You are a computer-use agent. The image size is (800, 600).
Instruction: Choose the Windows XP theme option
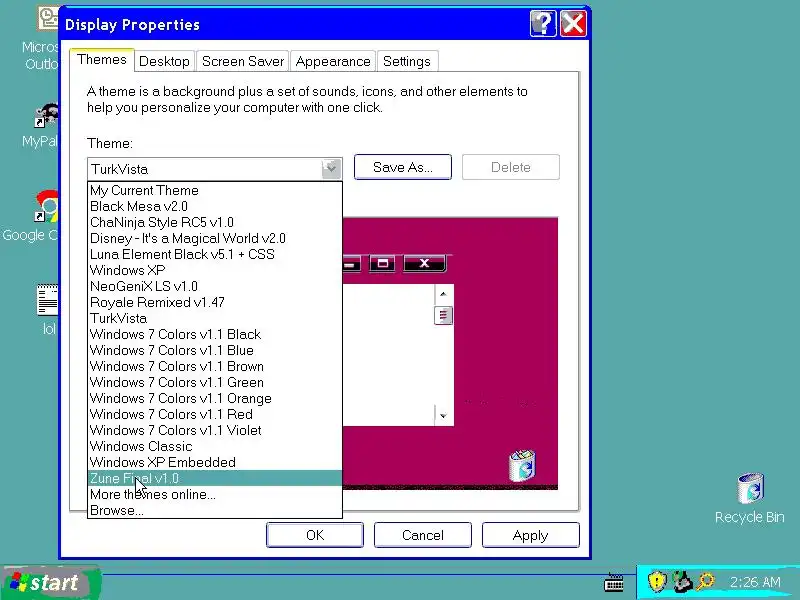pos(215,270)
